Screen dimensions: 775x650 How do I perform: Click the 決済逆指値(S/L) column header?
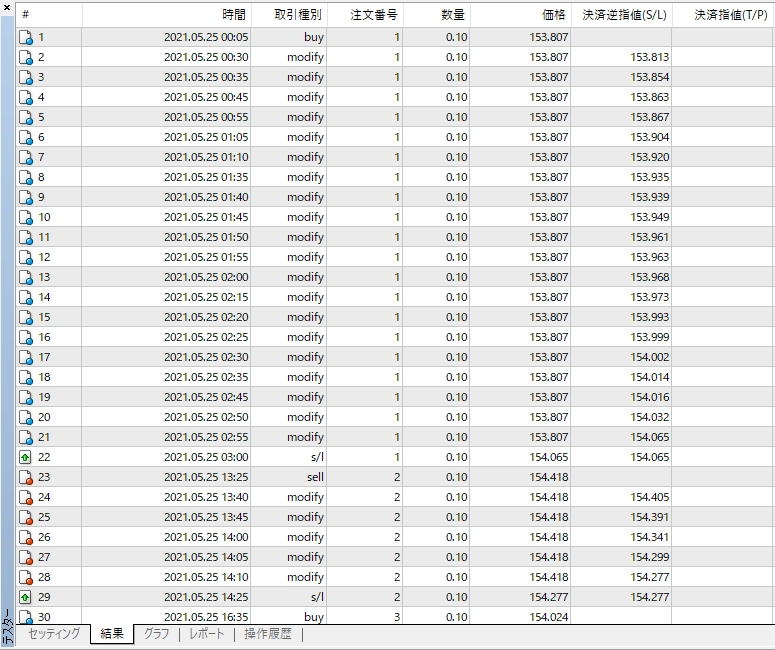(x=621, y=15)
